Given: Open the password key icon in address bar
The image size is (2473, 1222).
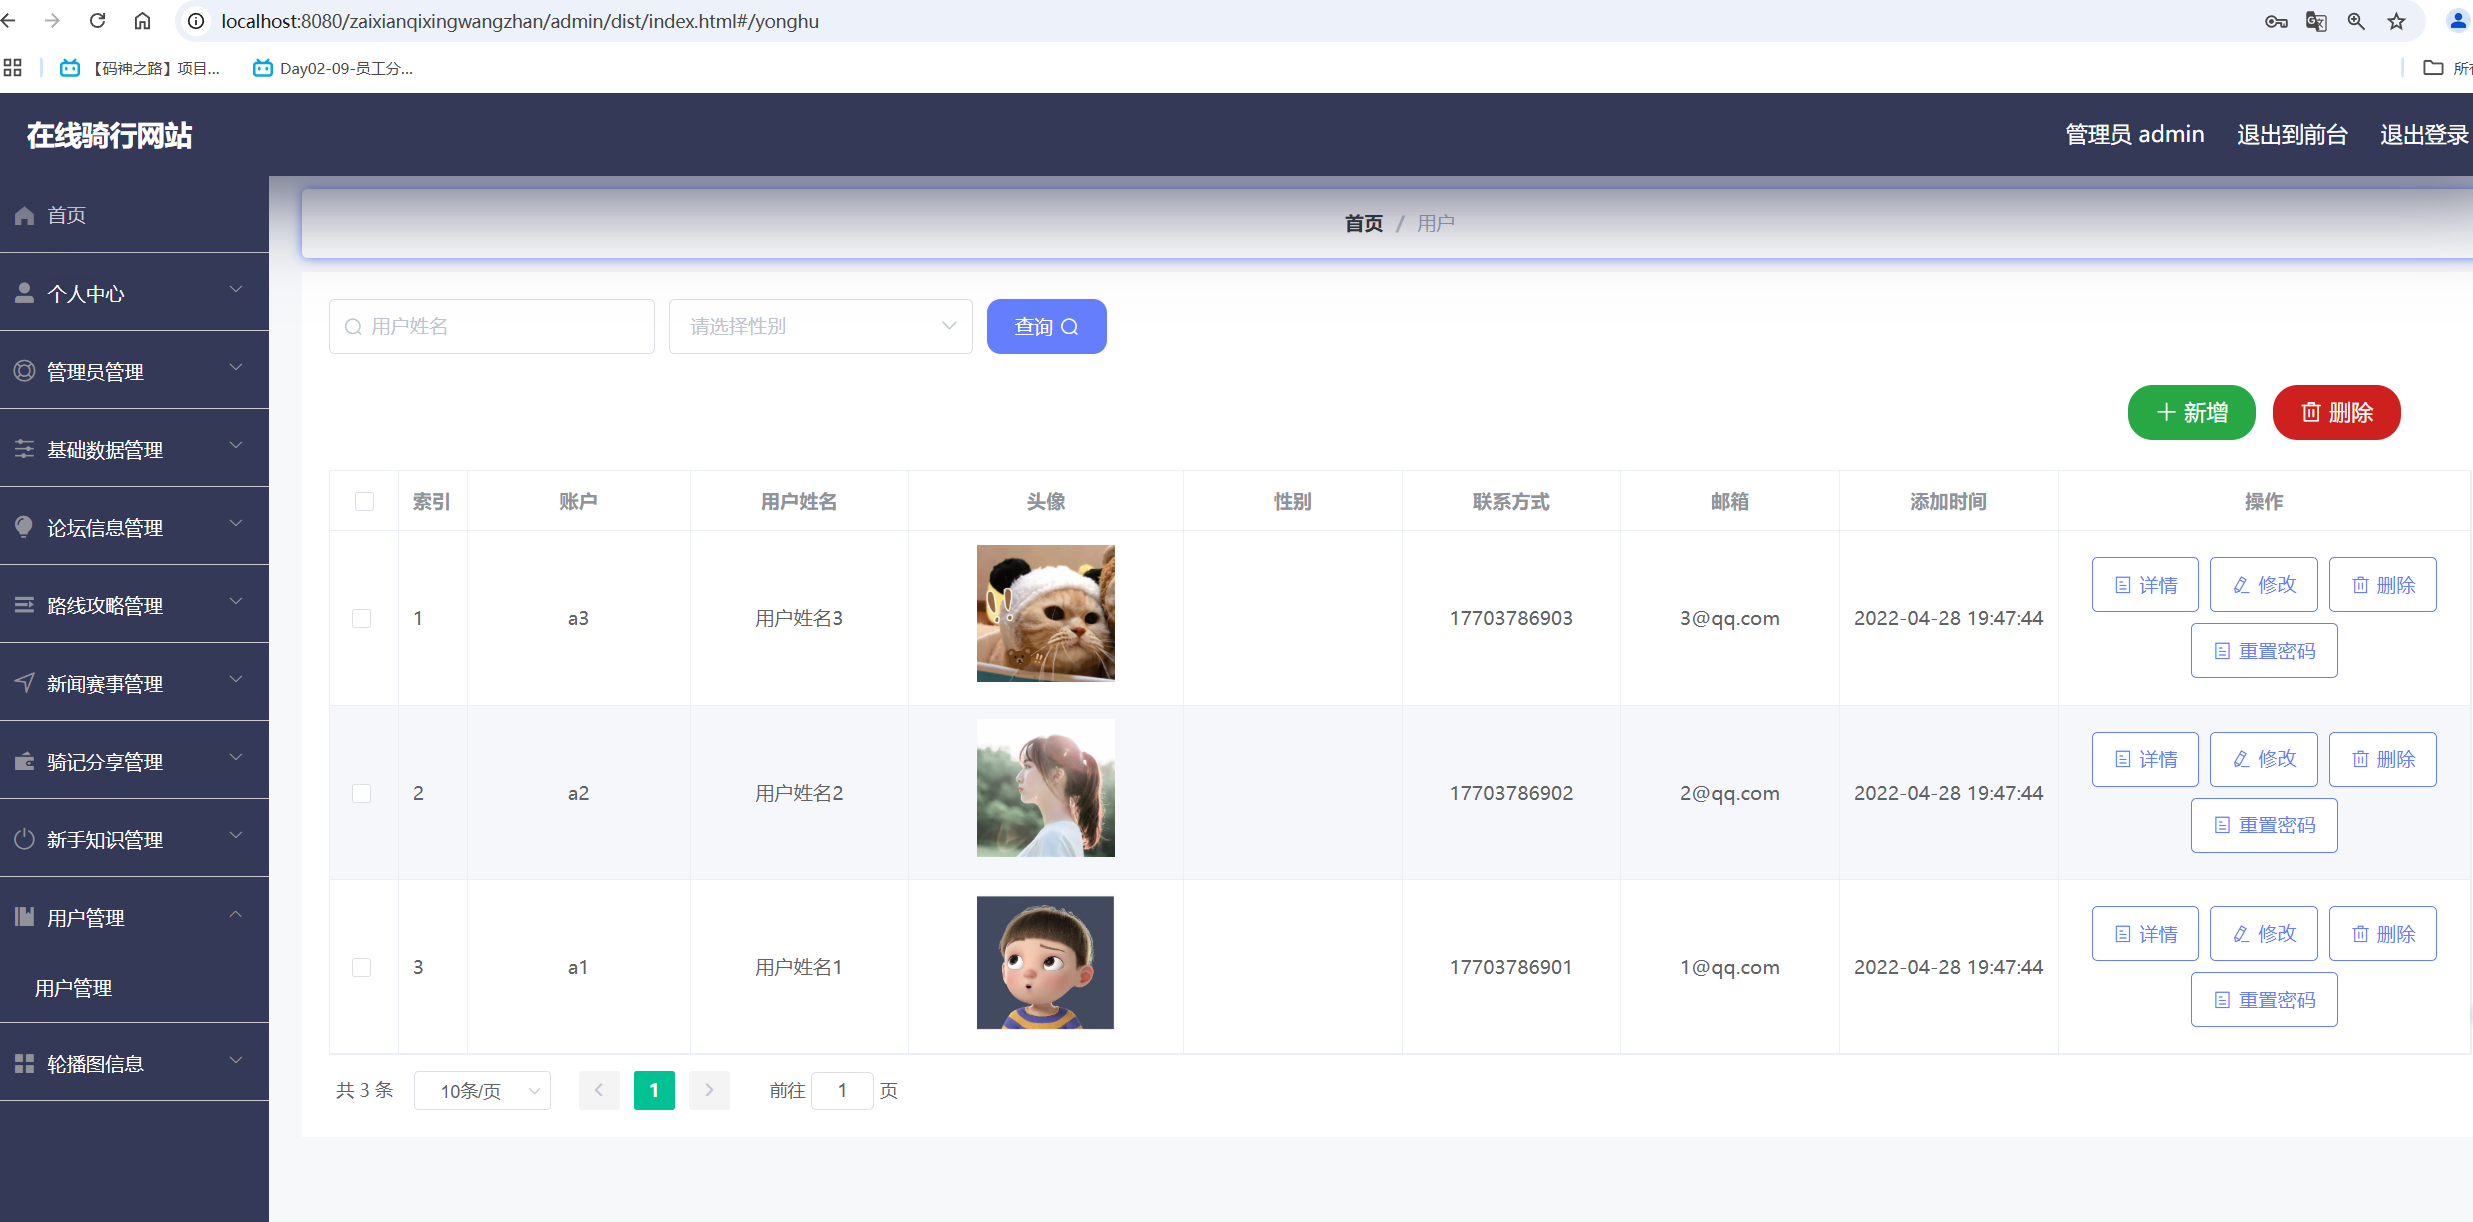Looking at the screenshot, I should [x=2276, y=21].
